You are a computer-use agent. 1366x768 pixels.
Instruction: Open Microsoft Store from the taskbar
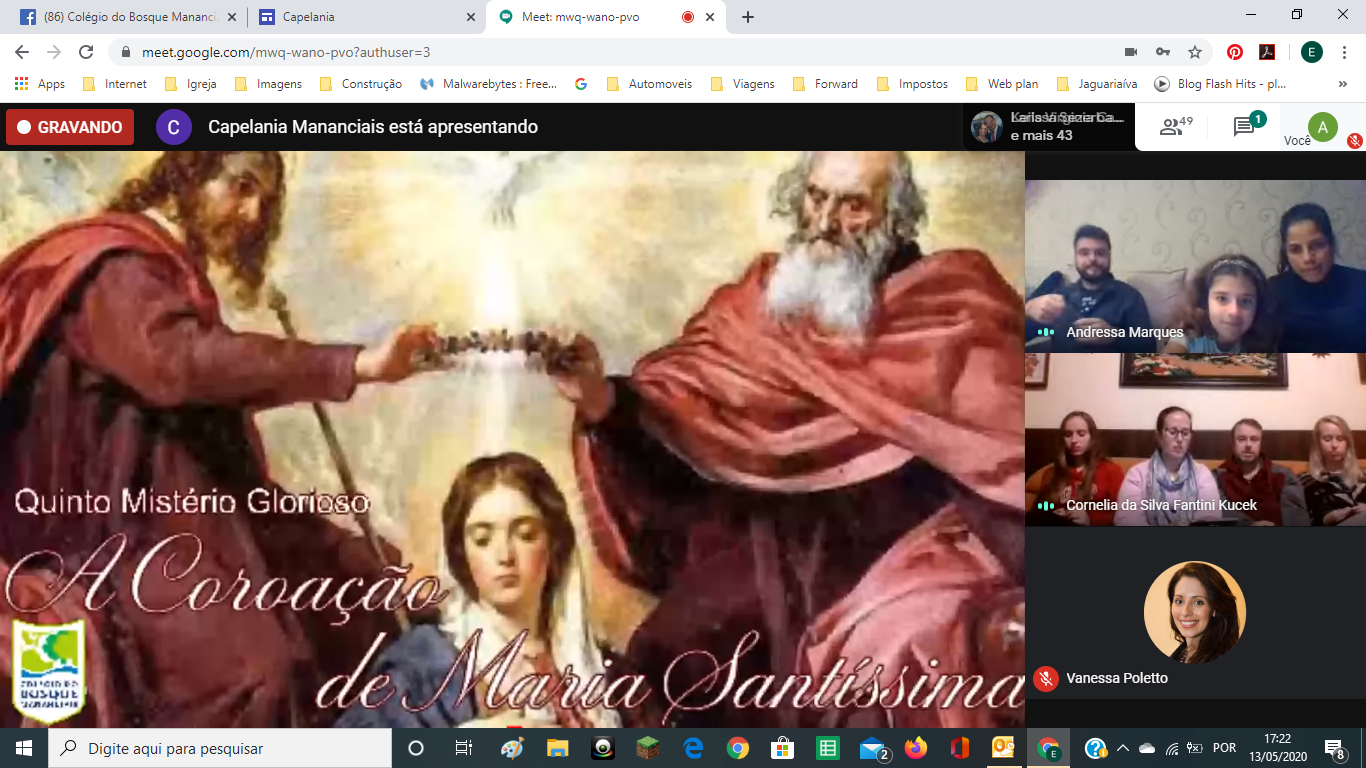coord(782,748)
